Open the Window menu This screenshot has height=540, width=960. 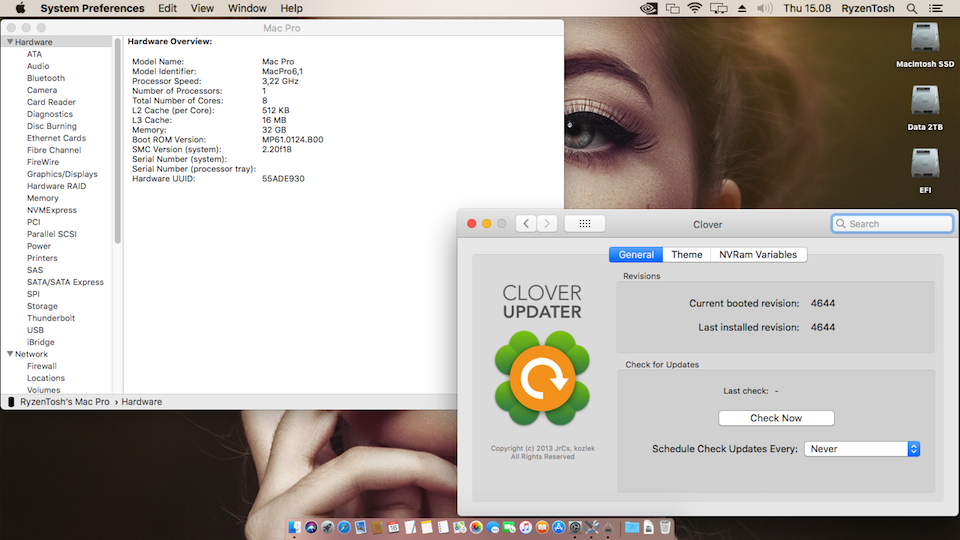[x=247, y=9]
